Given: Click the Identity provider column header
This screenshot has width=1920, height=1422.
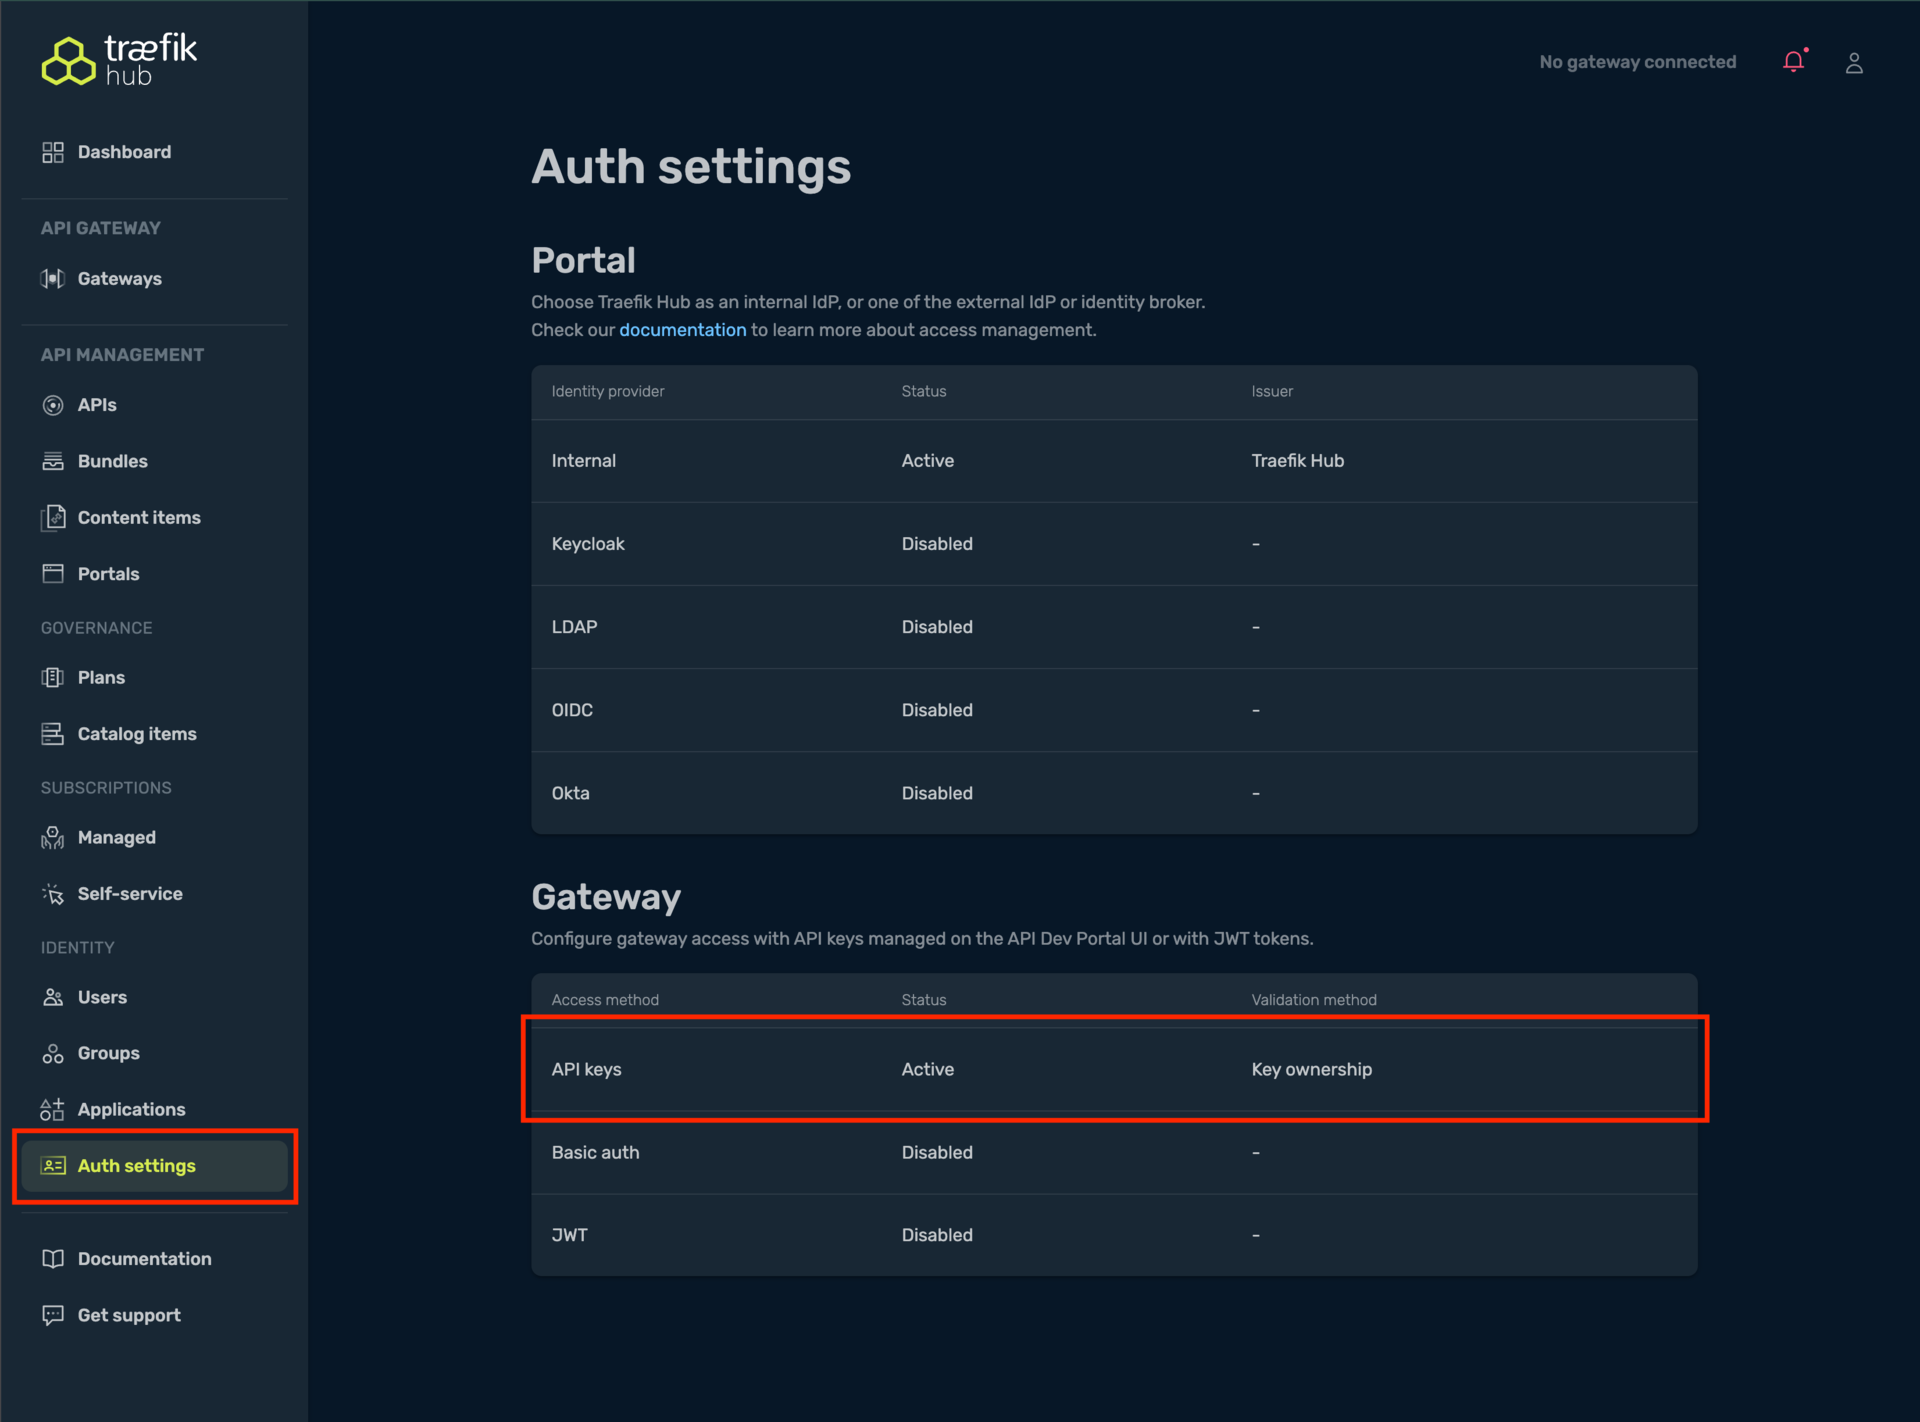Looking at the screenshot, I should [607, 391].
